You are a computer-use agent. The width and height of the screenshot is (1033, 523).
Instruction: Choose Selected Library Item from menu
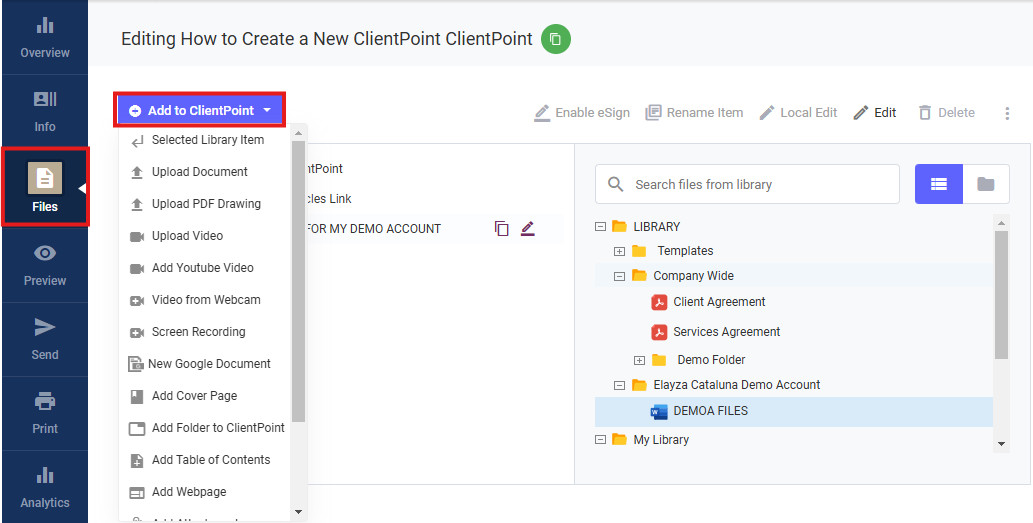(205, 140)
